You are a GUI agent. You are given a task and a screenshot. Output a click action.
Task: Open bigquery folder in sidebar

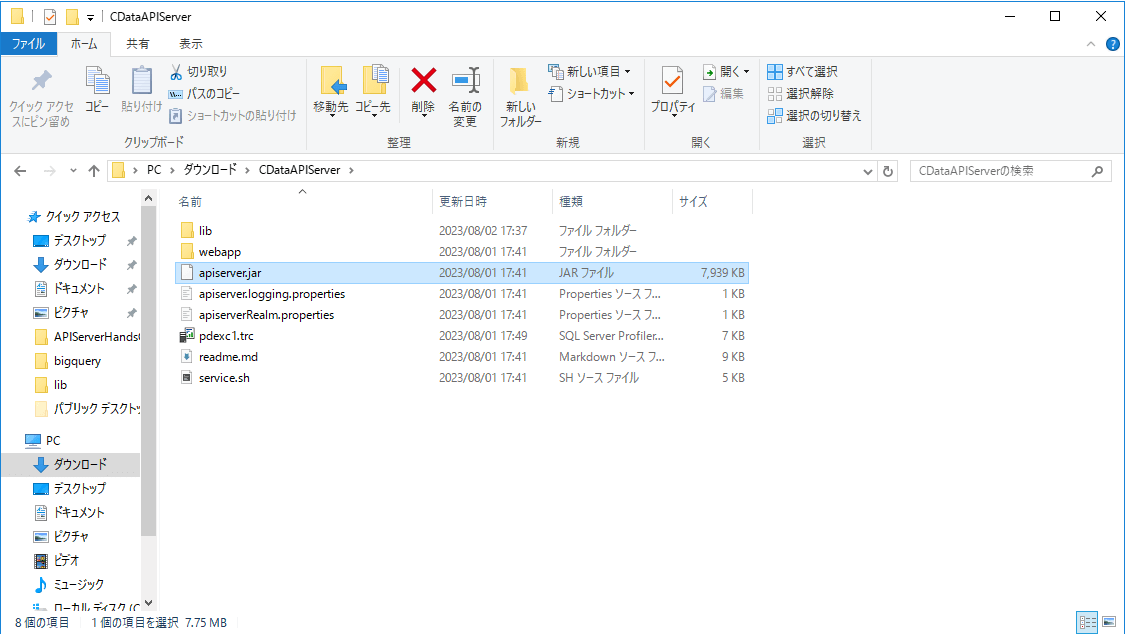(x=68, y=361)
